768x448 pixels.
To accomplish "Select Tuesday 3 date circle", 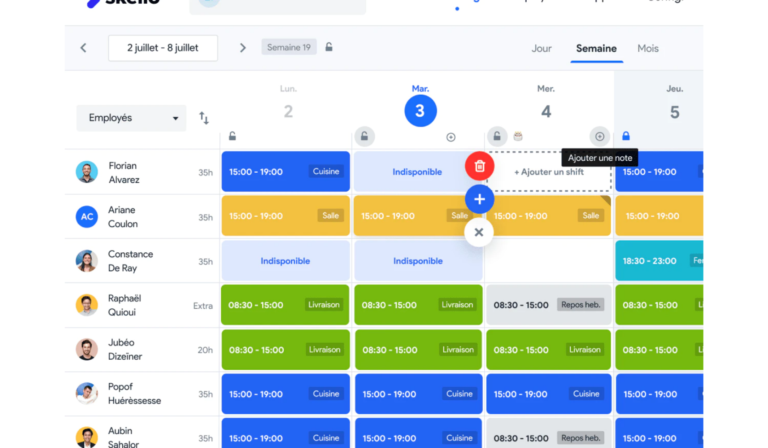I will (420, 111).
